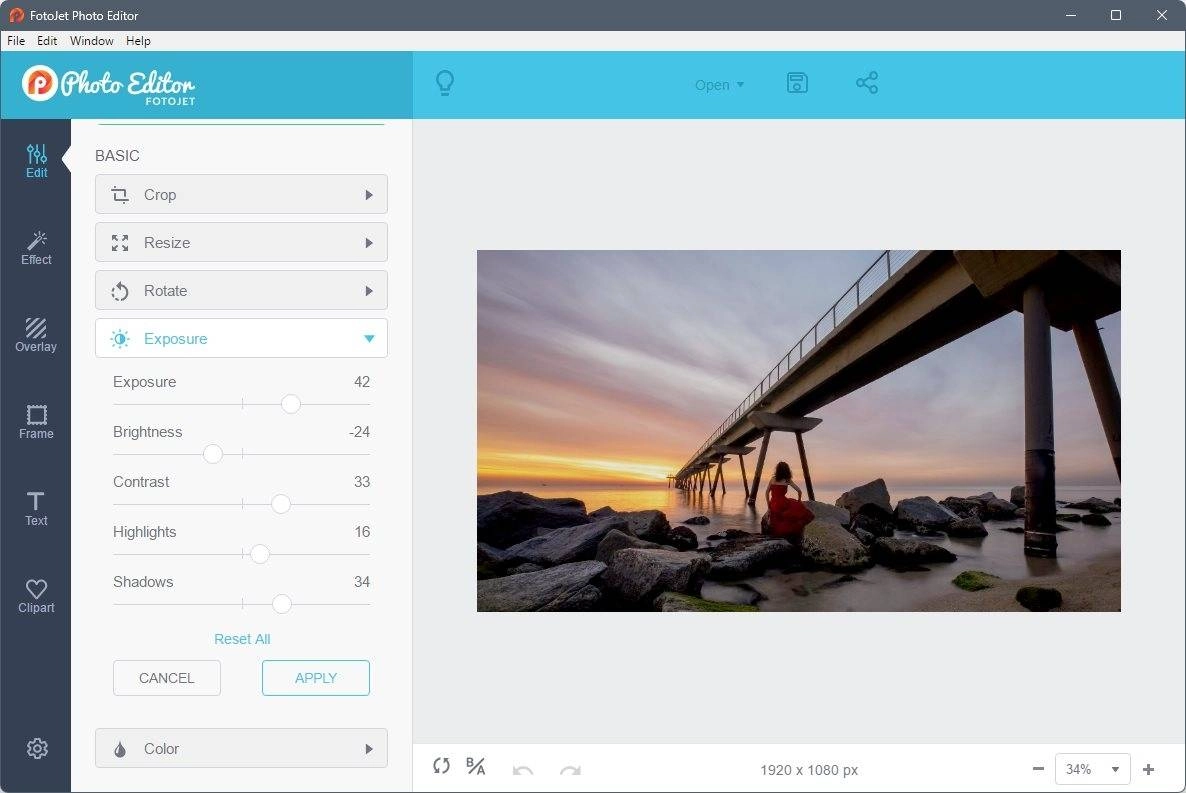Image resolution: width=1186 pixels, height=793 pixels.
Task: Click the Crop tool icon
Action: pyautogui.click(x=120, y=195)
